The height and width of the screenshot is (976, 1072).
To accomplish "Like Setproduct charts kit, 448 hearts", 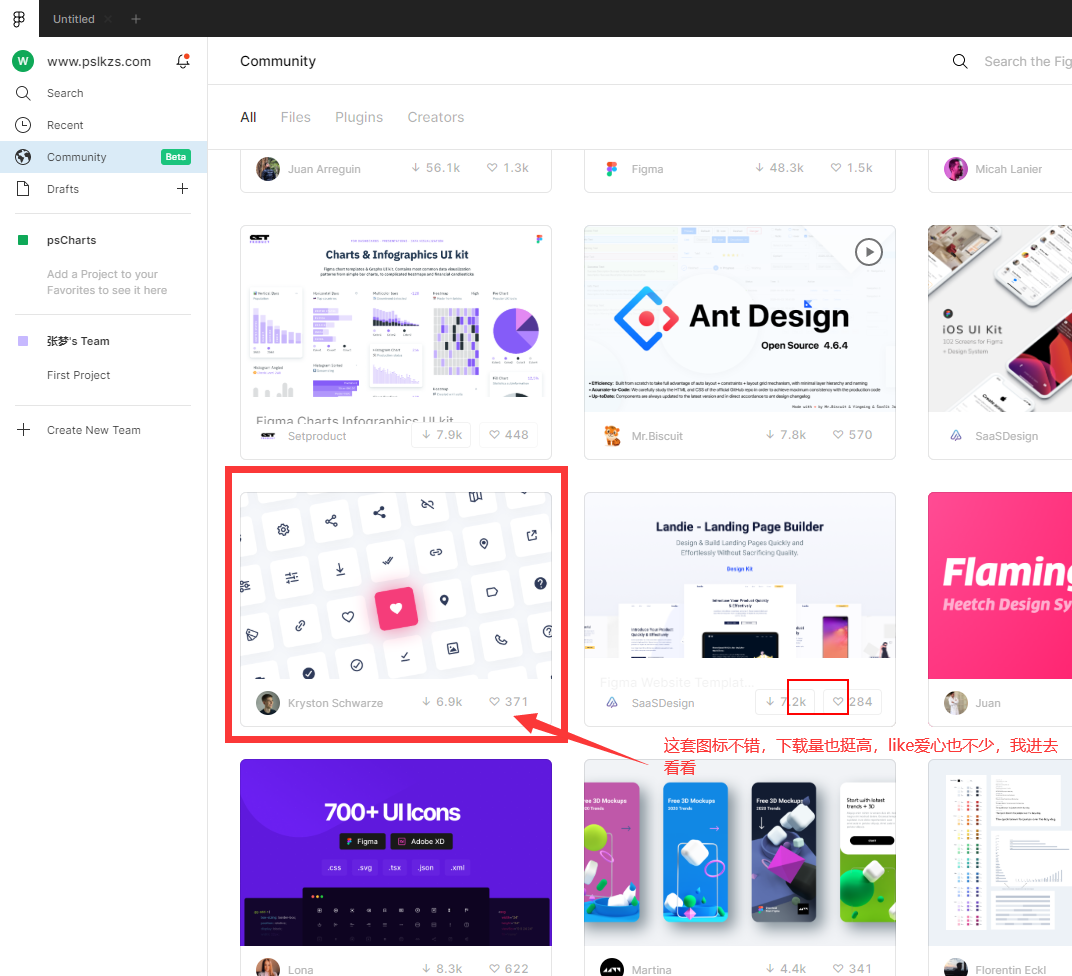I will pos(509,435).
